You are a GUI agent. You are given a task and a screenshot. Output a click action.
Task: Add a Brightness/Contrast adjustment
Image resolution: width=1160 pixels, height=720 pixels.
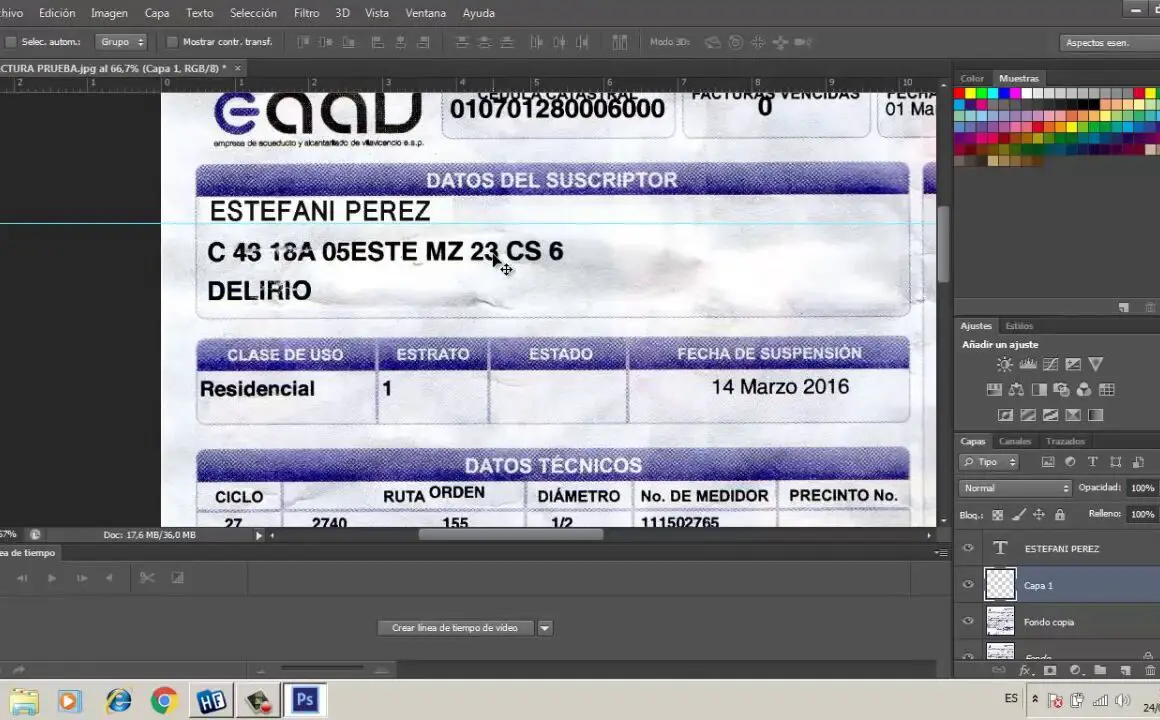1004,364
